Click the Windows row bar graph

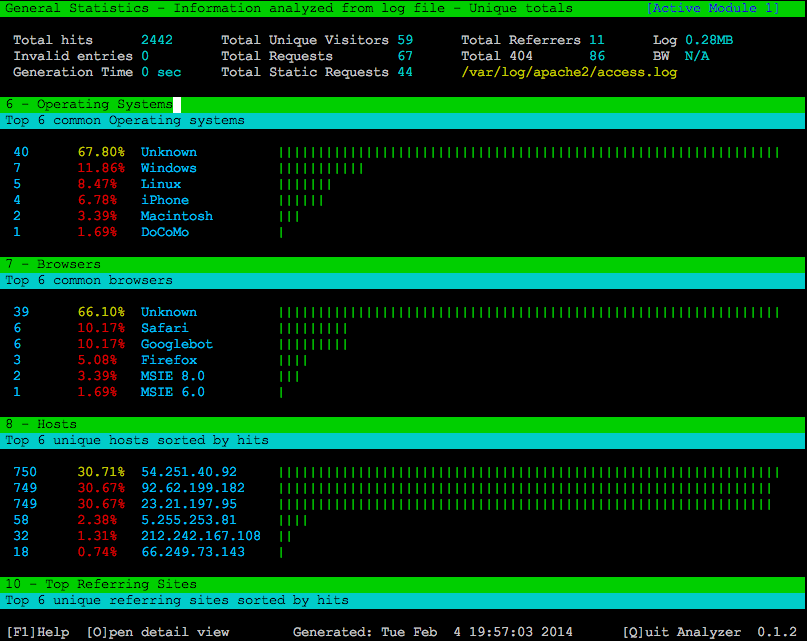[x=321, y=168]
